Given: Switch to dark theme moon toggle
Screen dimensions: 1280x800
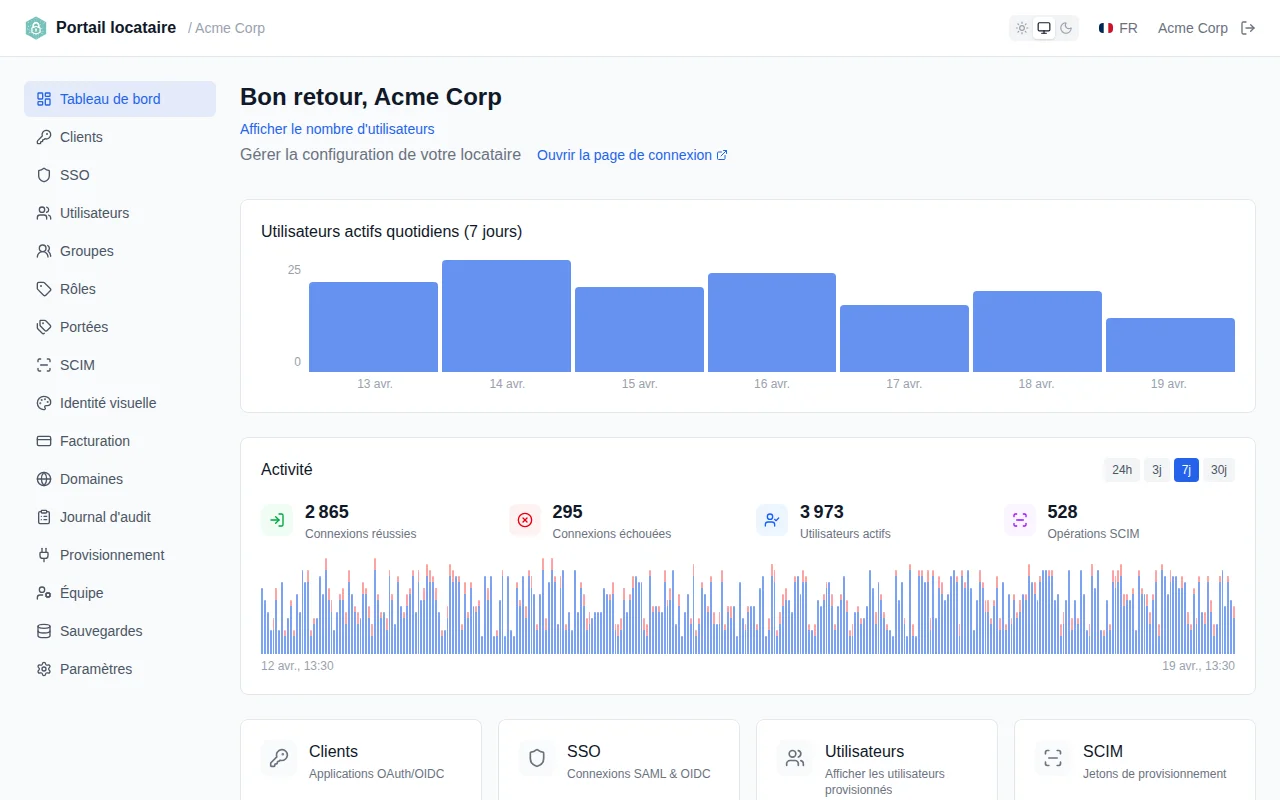Looking at the screenshot, I should (1066, 28).
